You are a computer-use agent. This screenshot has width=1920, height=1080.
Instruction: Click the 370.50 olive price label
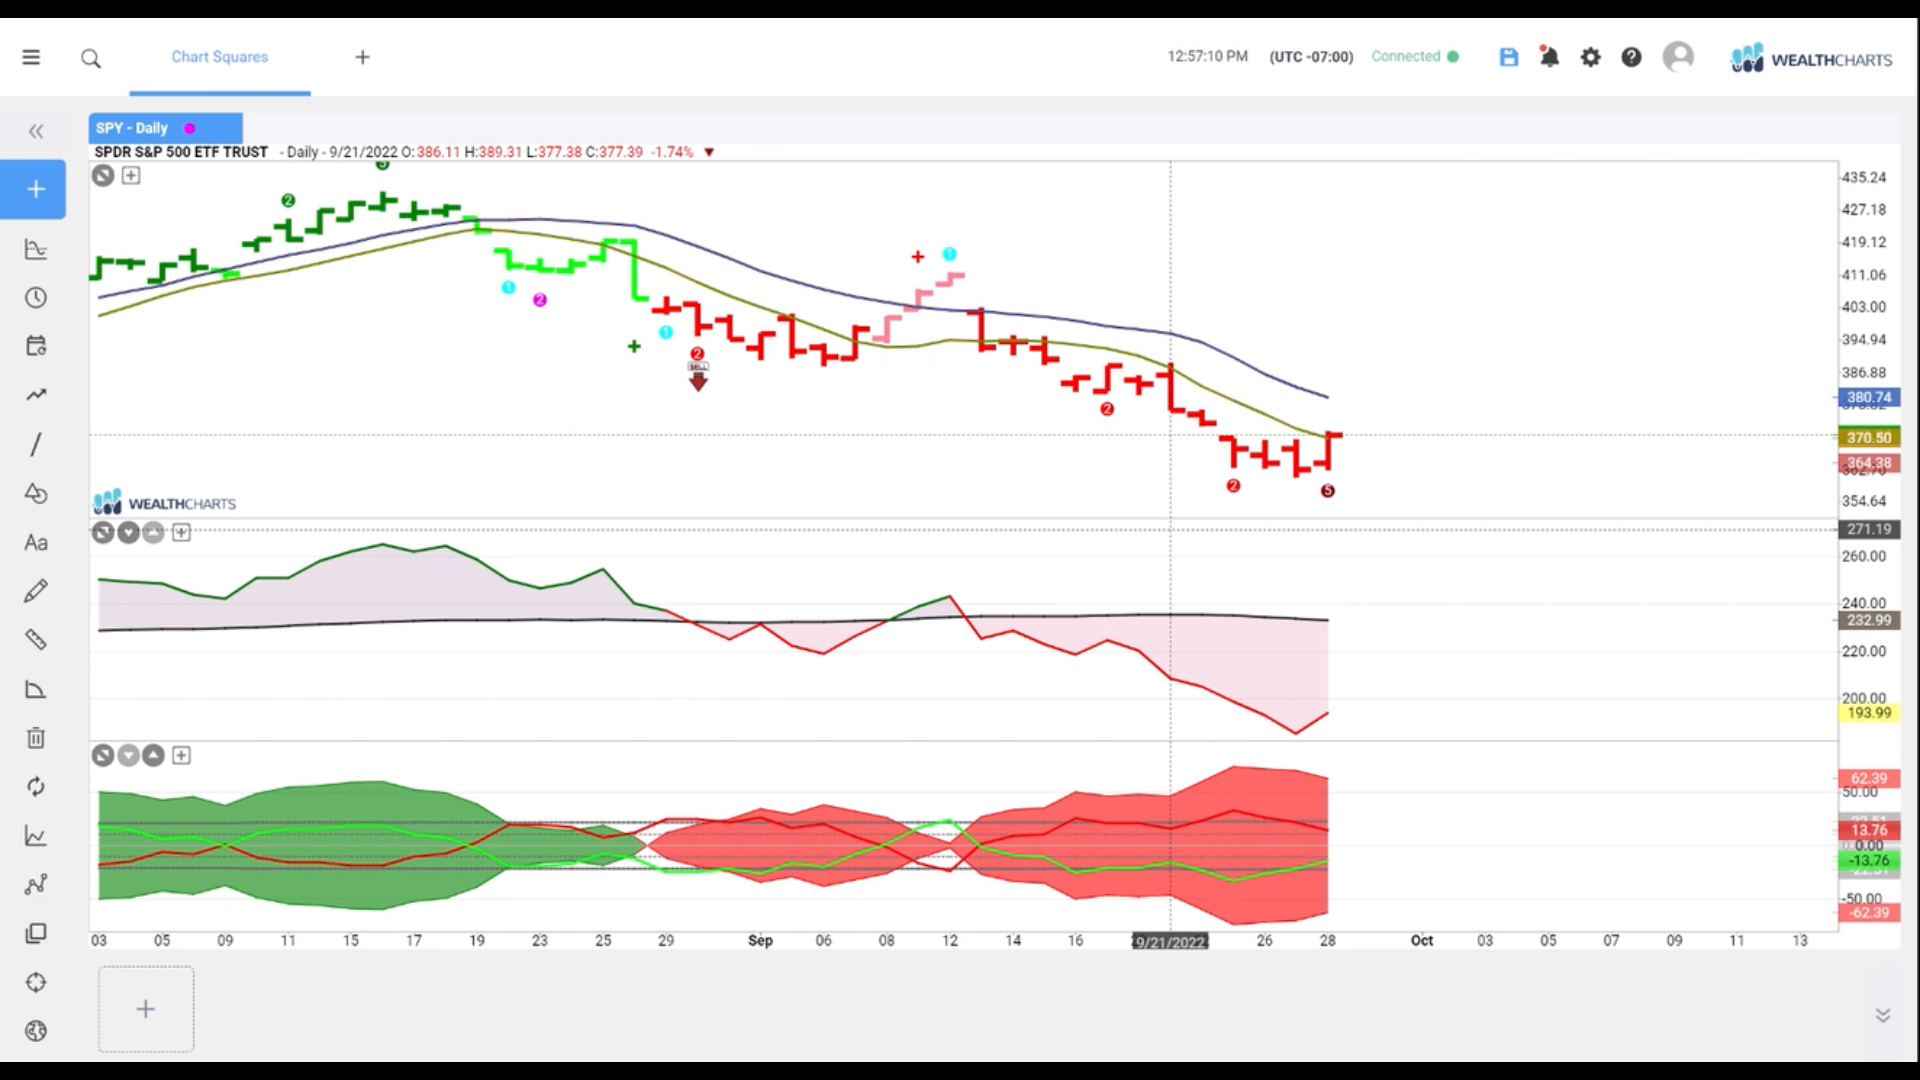(x=1869, y=437)
